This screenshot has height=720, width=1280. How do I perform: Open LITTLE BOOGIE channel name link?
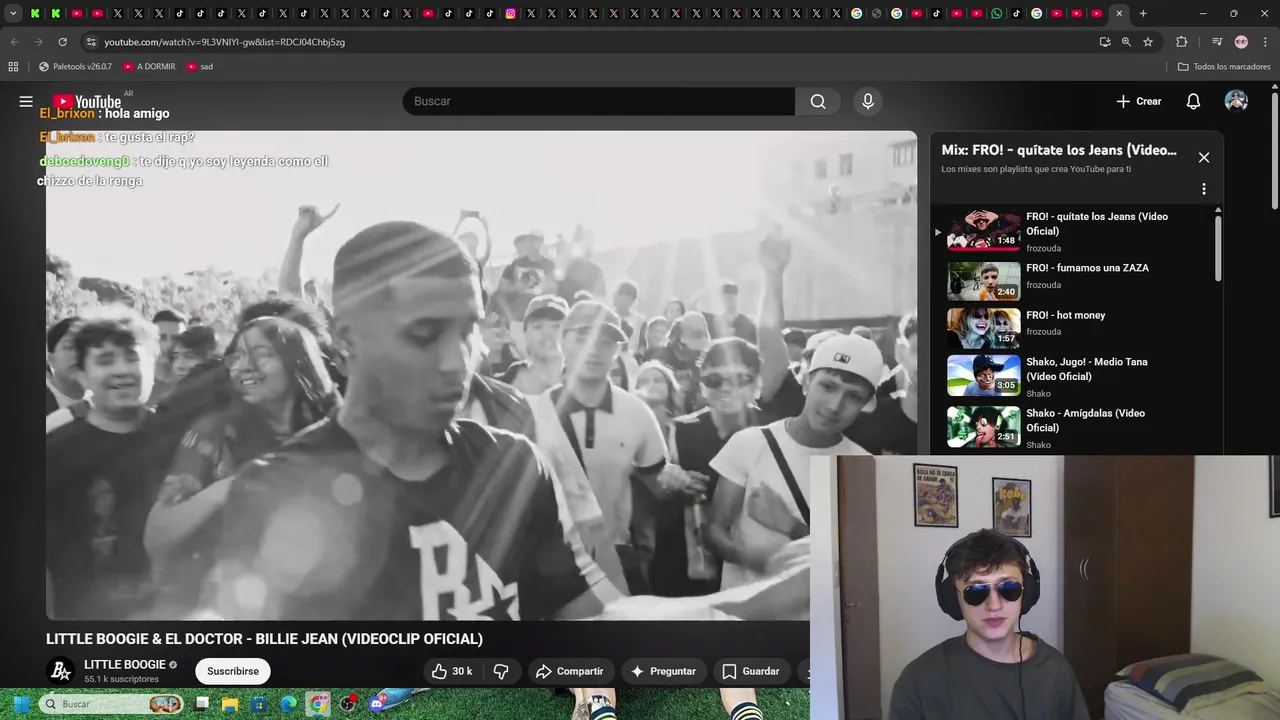pyautogui.click(x=124, y=664)
